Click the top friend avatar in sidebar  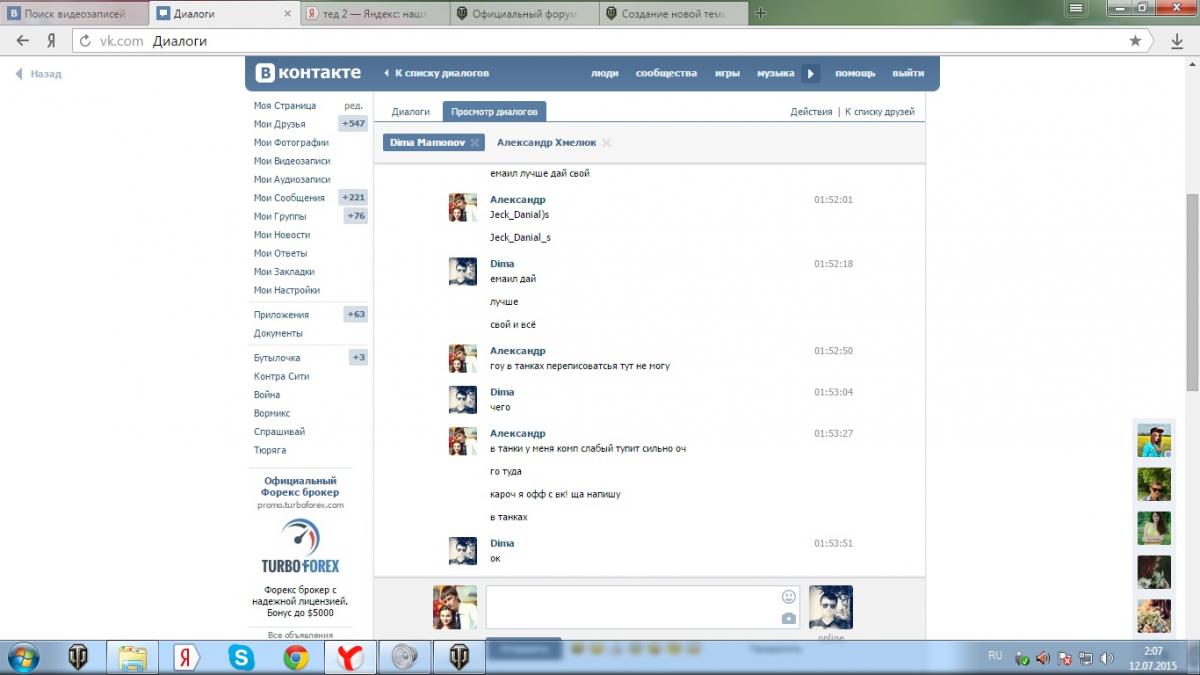click(x=1153, y=440)
